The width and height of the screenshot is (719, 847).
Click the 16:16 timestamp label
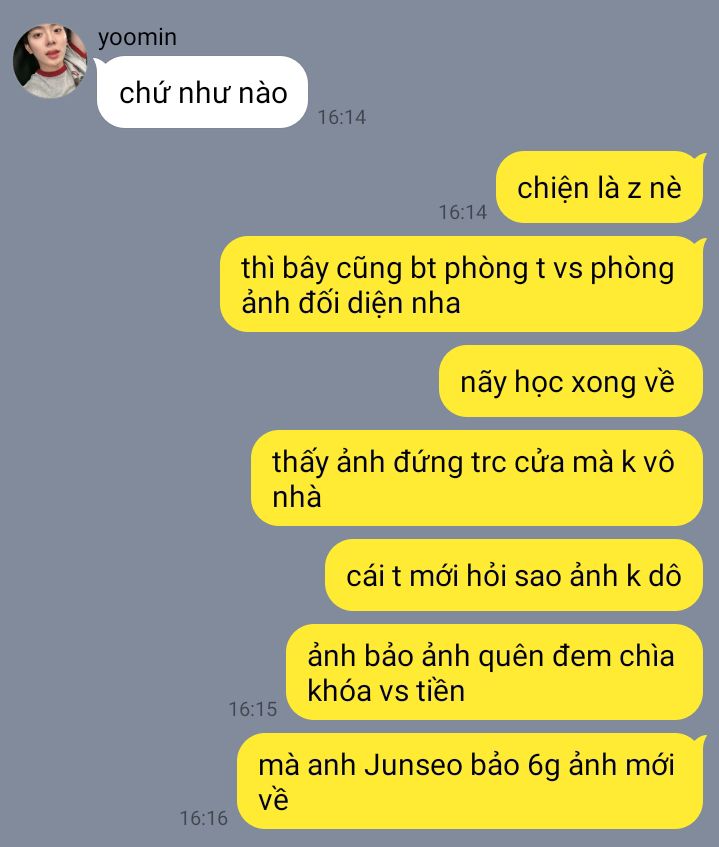tap(203, 818)
